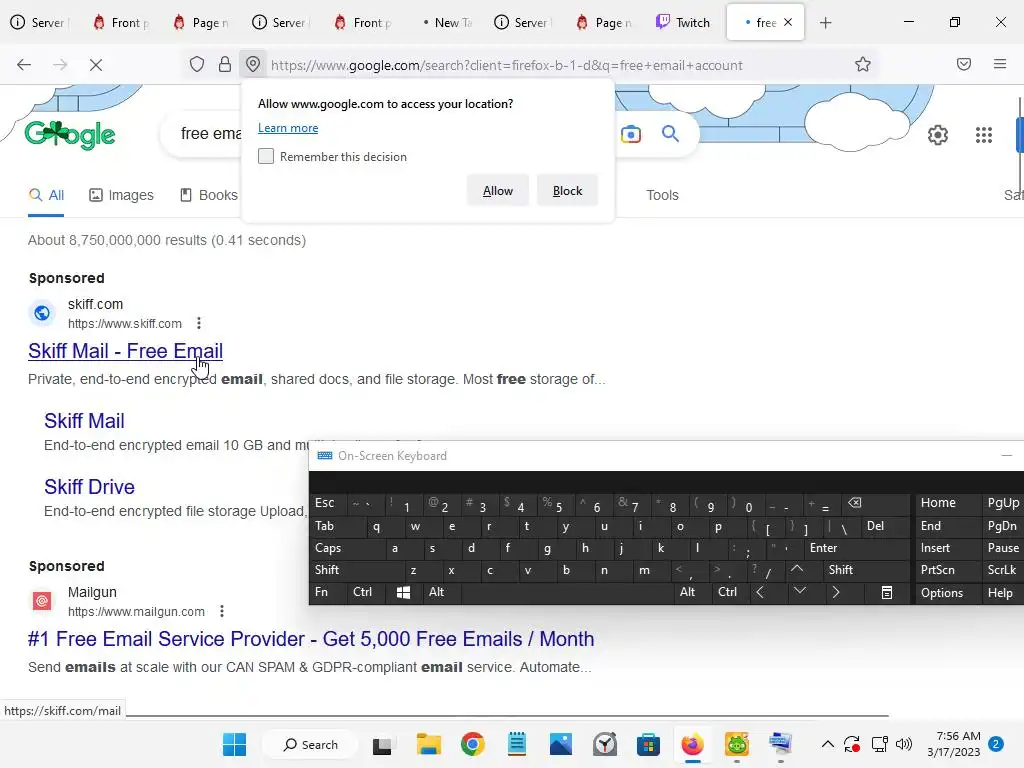Open the Firefox application menu
The image size is (1024, 768).
pos(1000,64)
